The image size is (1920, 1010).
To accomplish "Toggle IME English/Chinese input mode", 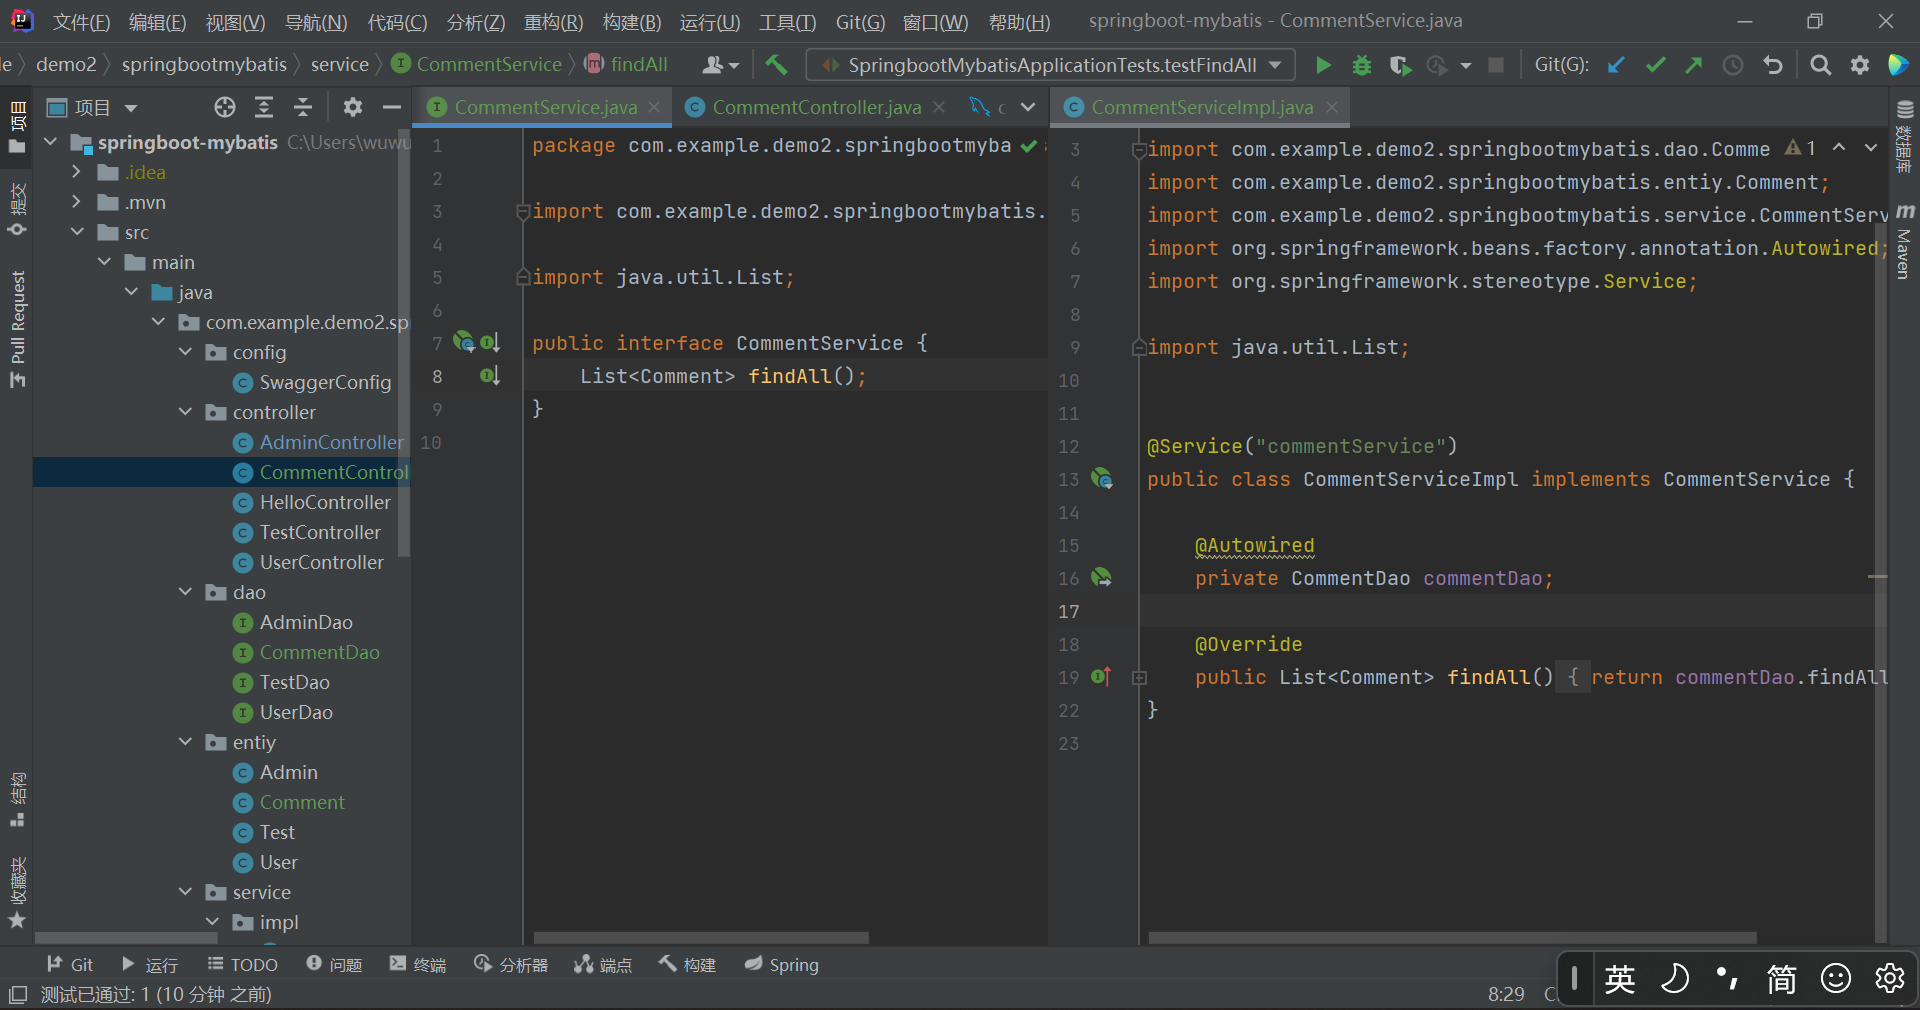I will 1620,978.
